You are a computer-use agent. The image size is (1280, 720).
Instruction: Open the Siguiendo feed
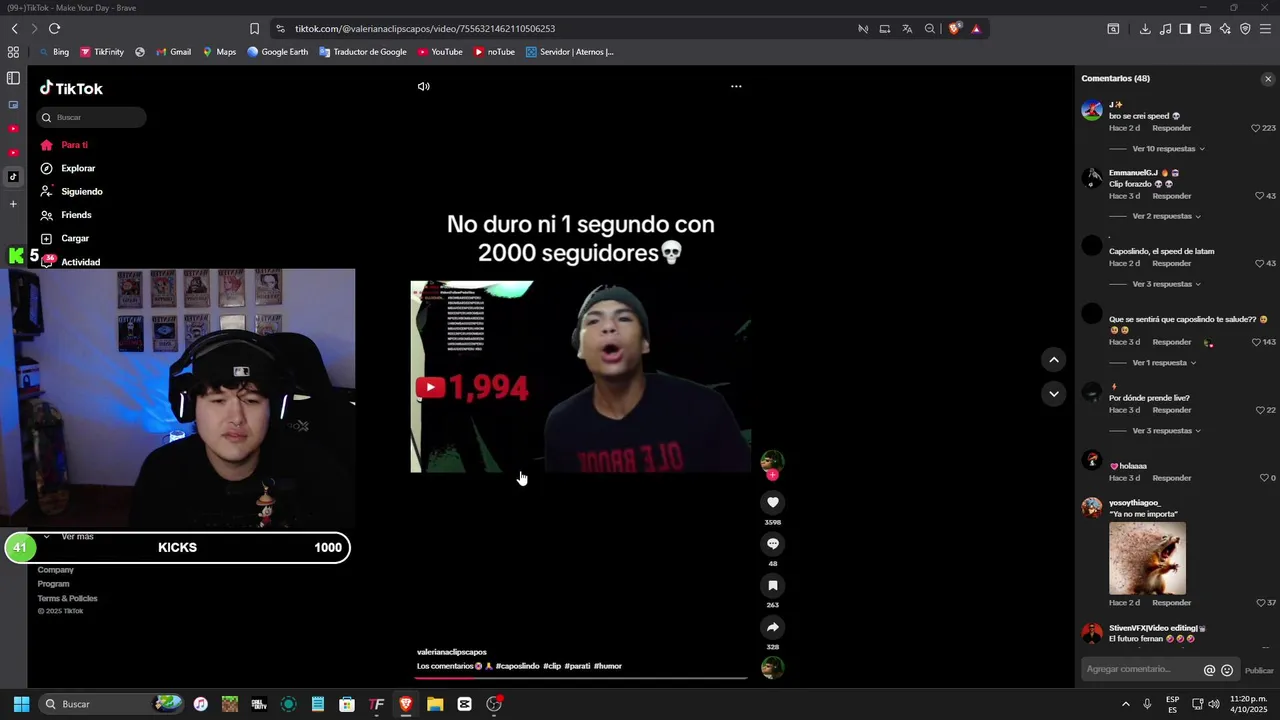pyautogui.click(x=82, y=192)
